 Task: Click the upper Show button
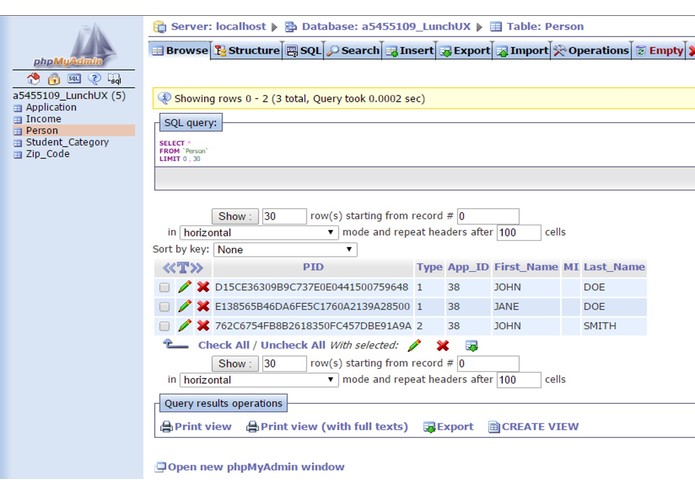click(x=235, y=216)
